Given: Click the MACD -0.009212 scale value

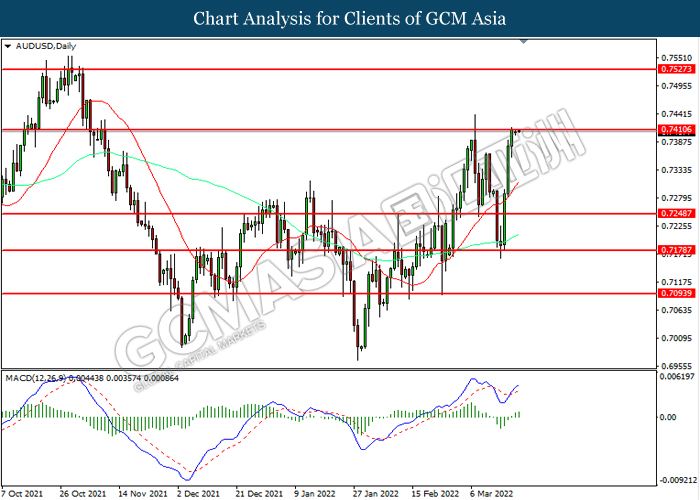Looking at the screenshot, I should point(677,481).
